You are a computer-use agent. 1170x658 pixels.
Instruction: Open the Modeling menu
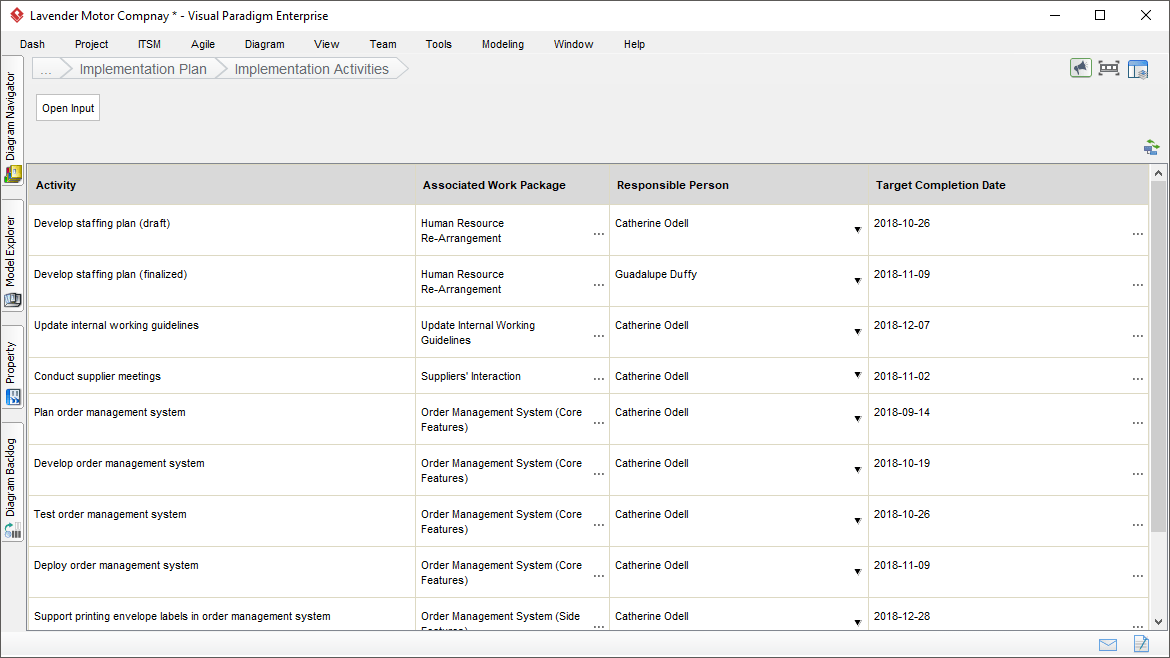click(502, 44)
